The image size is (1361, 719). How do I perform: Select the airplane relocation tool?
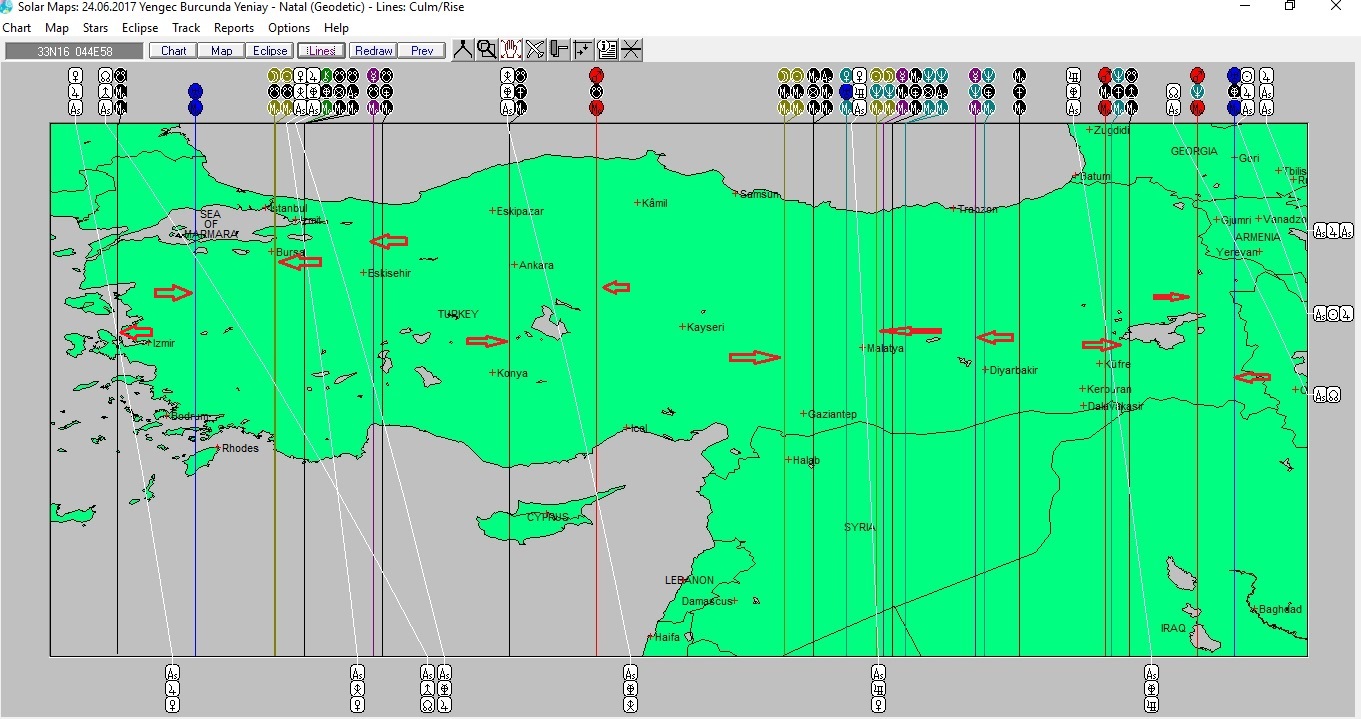(535, 48)
